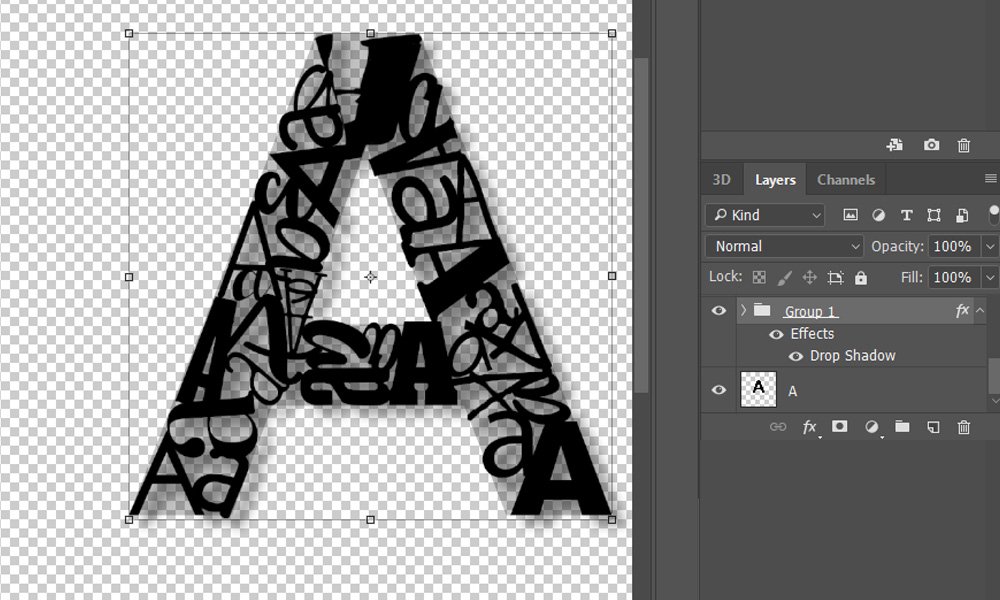Click the left-middle transform handle

129,277
